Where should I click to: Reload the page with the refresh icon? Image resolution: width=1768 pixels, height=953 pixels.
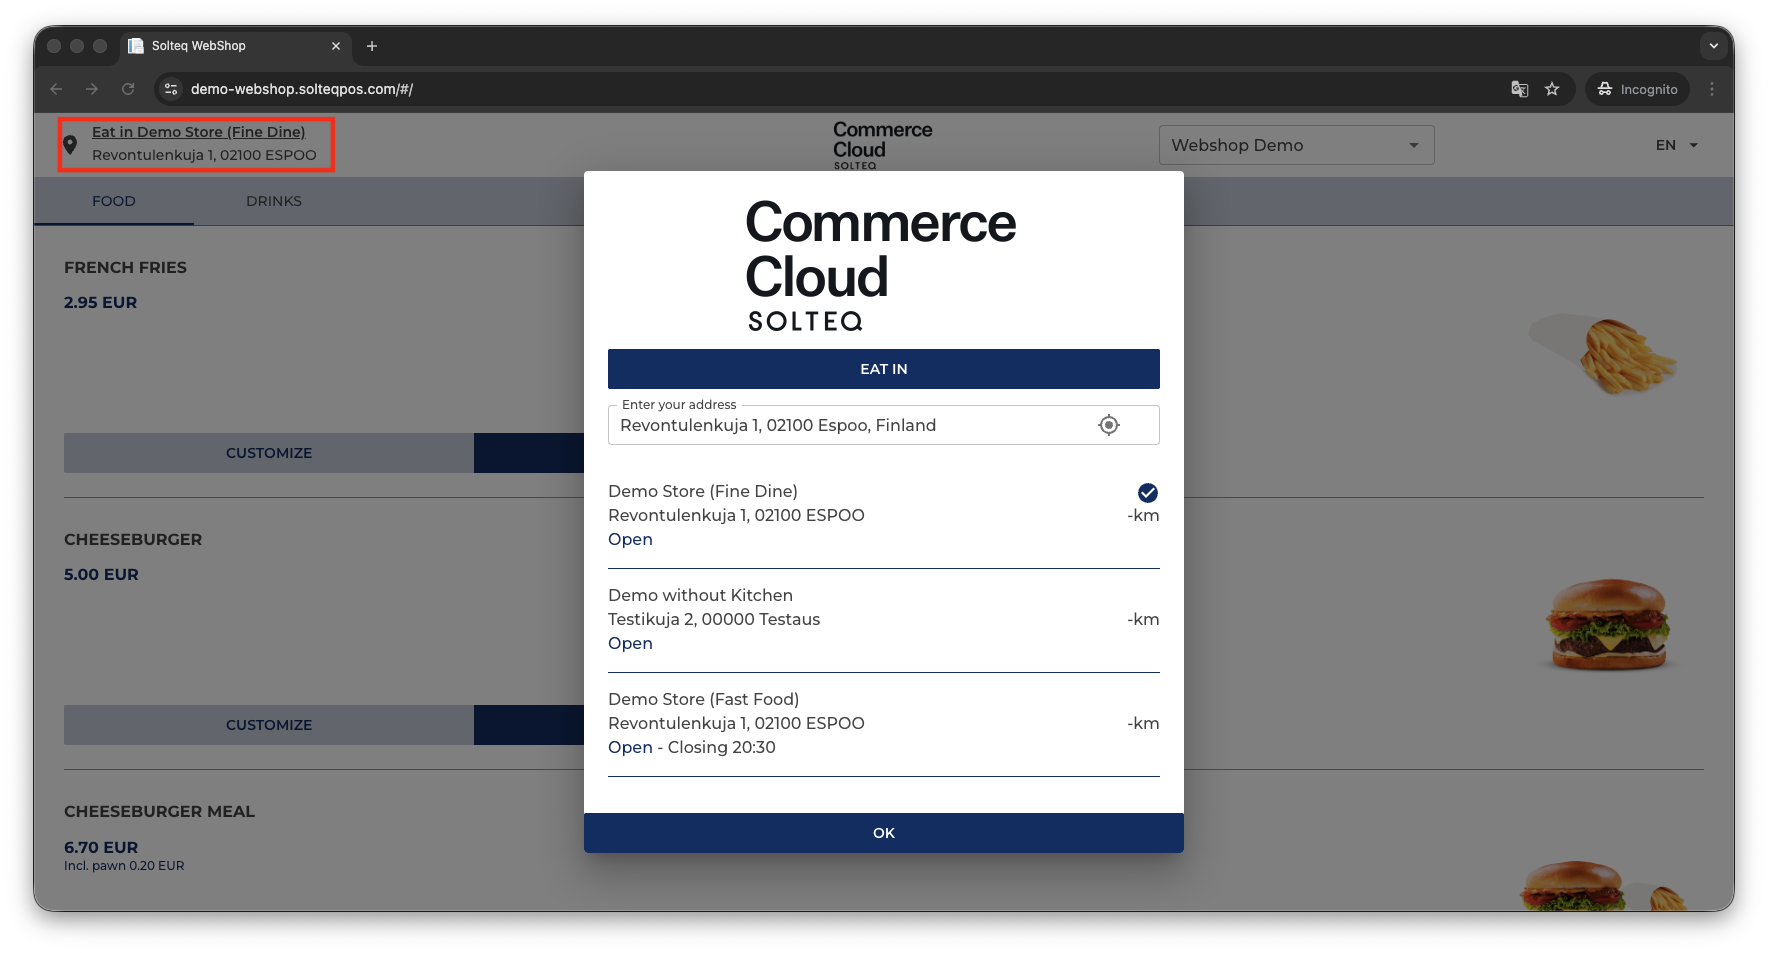tap(128, 89)
